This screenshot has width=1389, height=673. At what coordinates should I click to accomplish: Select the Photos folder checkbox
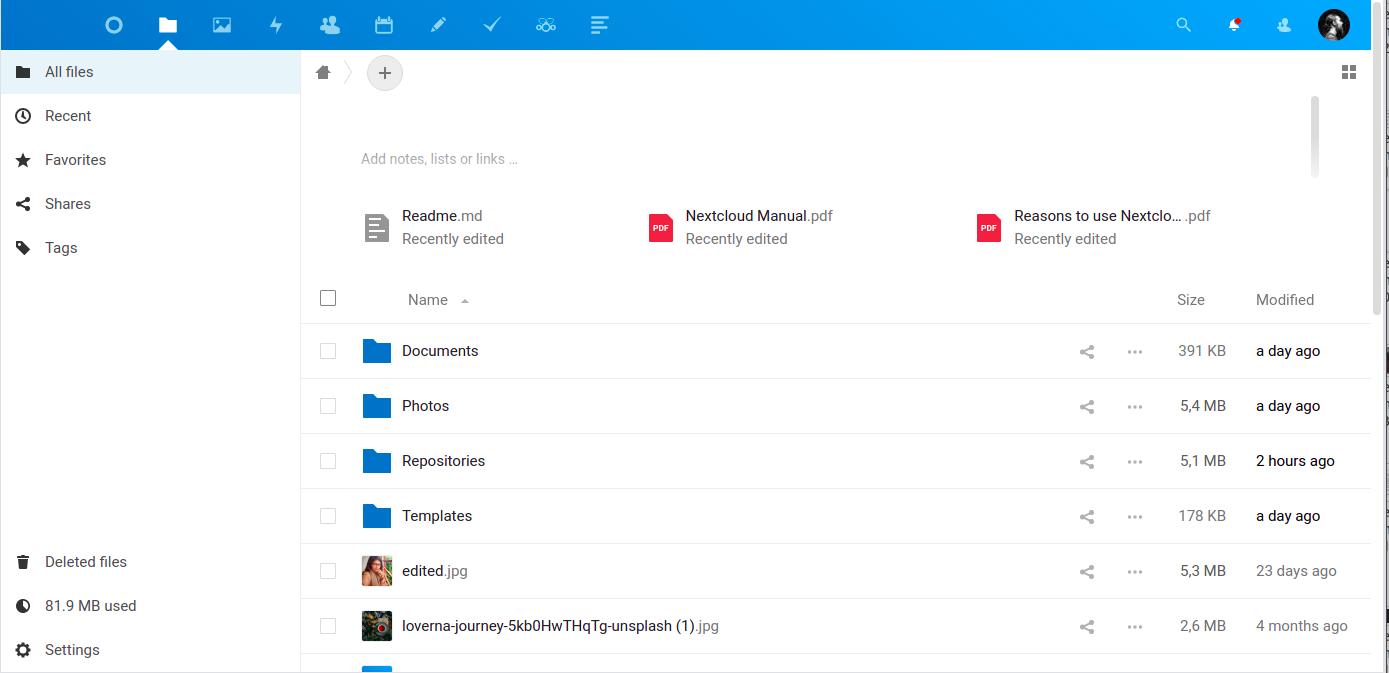click(x=328, y=406)
